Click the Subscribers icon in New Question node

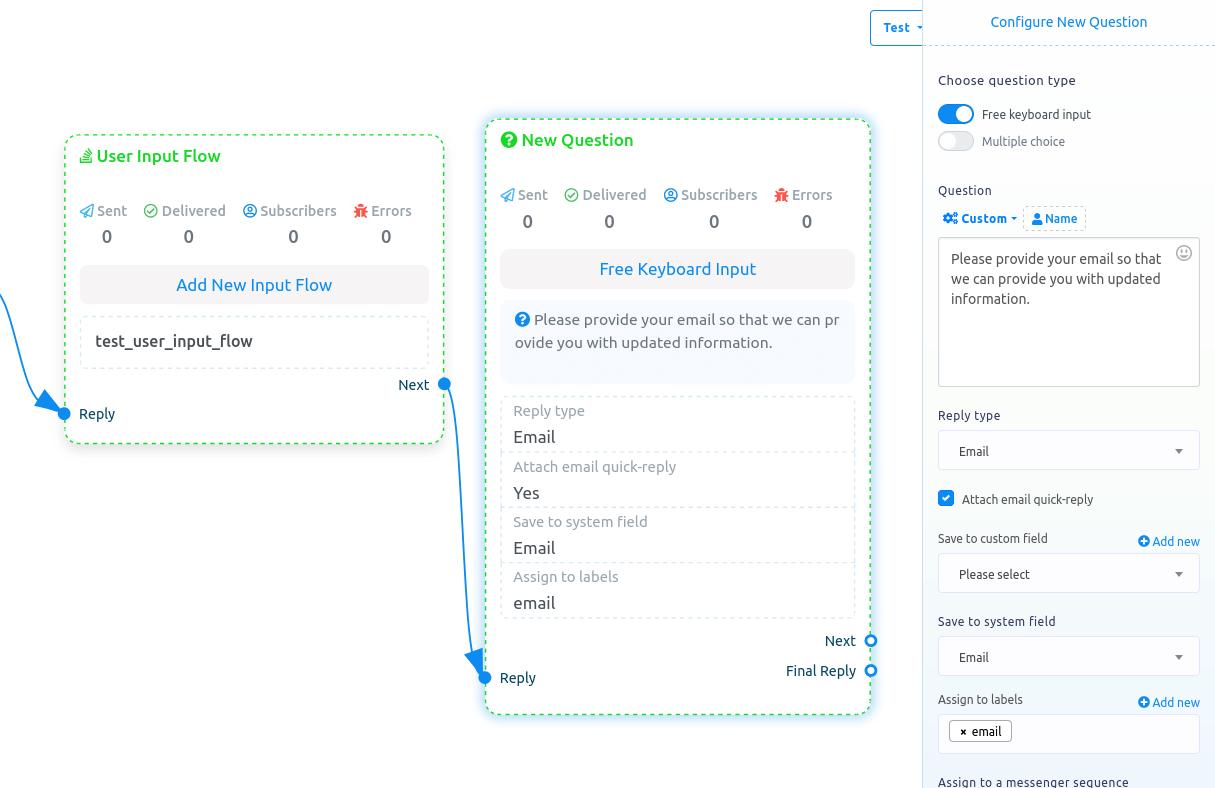point(671,195)
